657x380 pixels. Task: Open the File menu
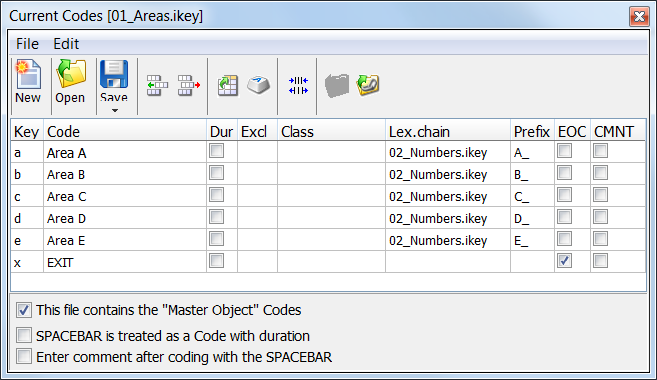(x=27, y=44)
